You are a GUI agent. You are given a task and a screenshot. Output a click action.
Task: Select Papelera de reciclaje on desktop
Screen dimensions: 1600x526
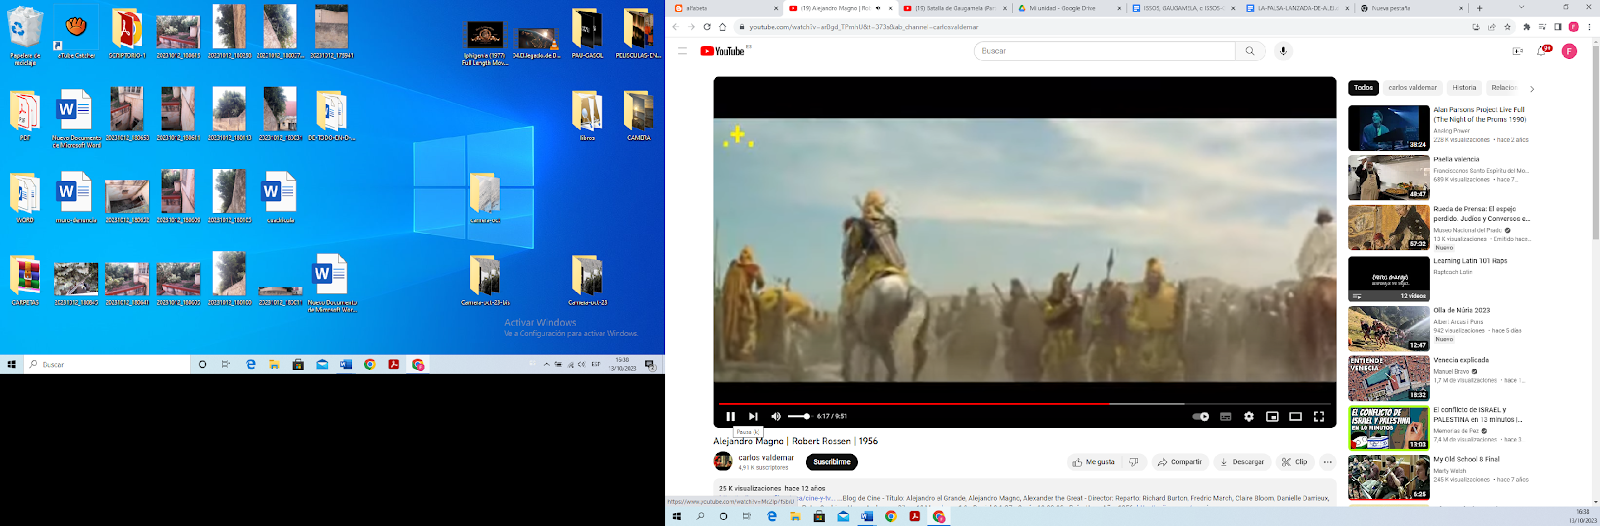click(x=25, y=36)
